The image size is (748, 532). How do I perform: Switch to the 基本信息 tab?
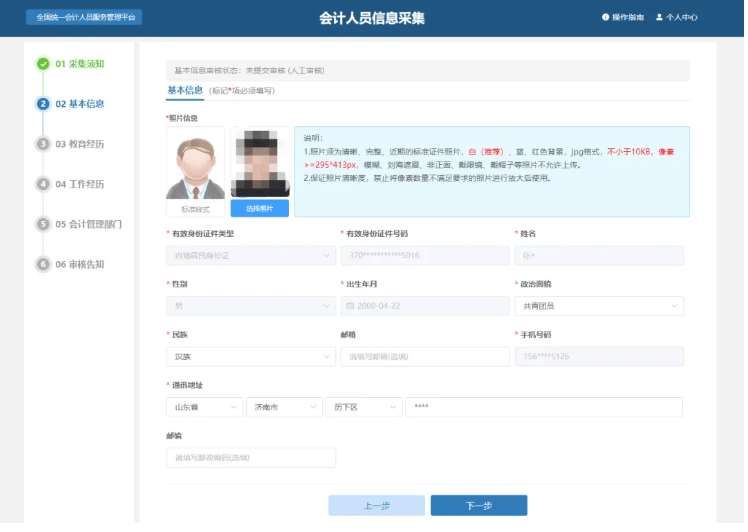click(x=185, y=90)
